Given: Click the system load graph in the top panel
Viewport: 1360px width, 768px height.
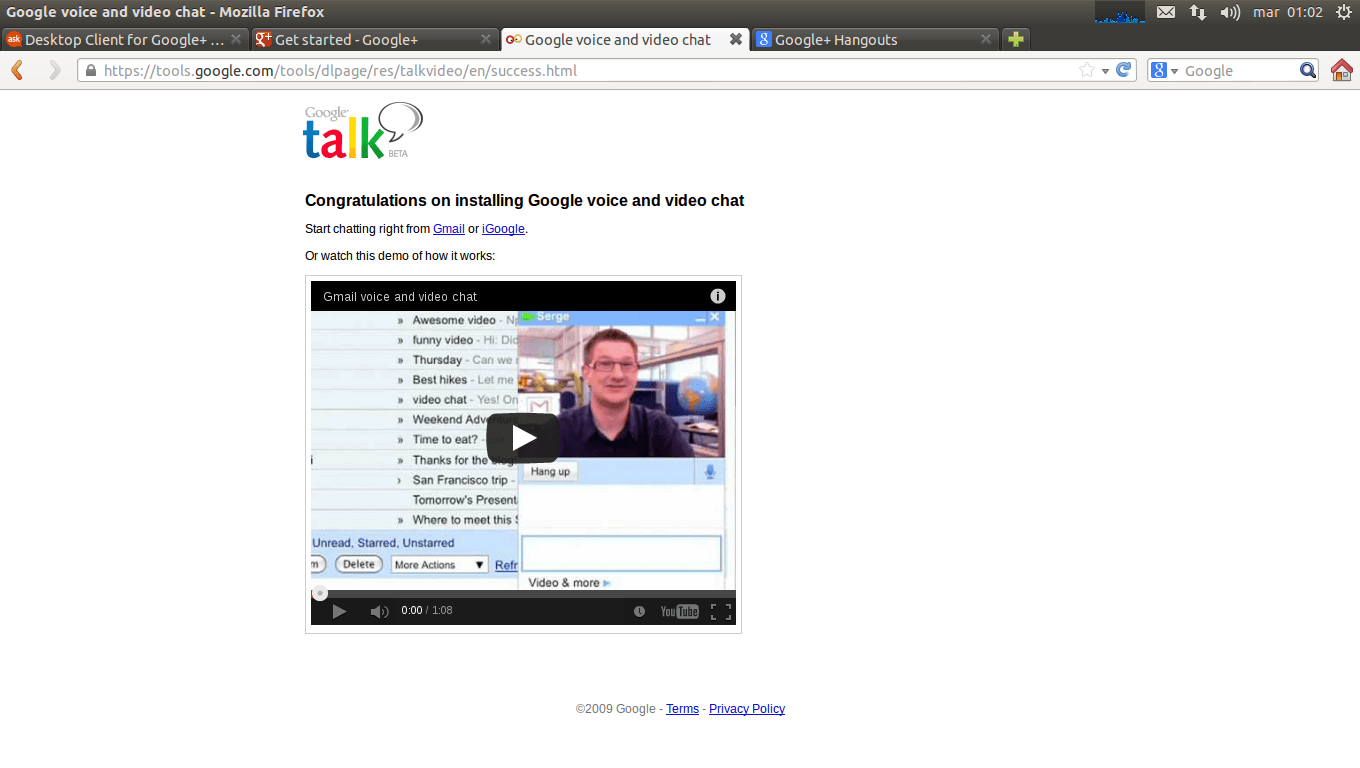Looking at the screenshot, I should (1120, 12).
